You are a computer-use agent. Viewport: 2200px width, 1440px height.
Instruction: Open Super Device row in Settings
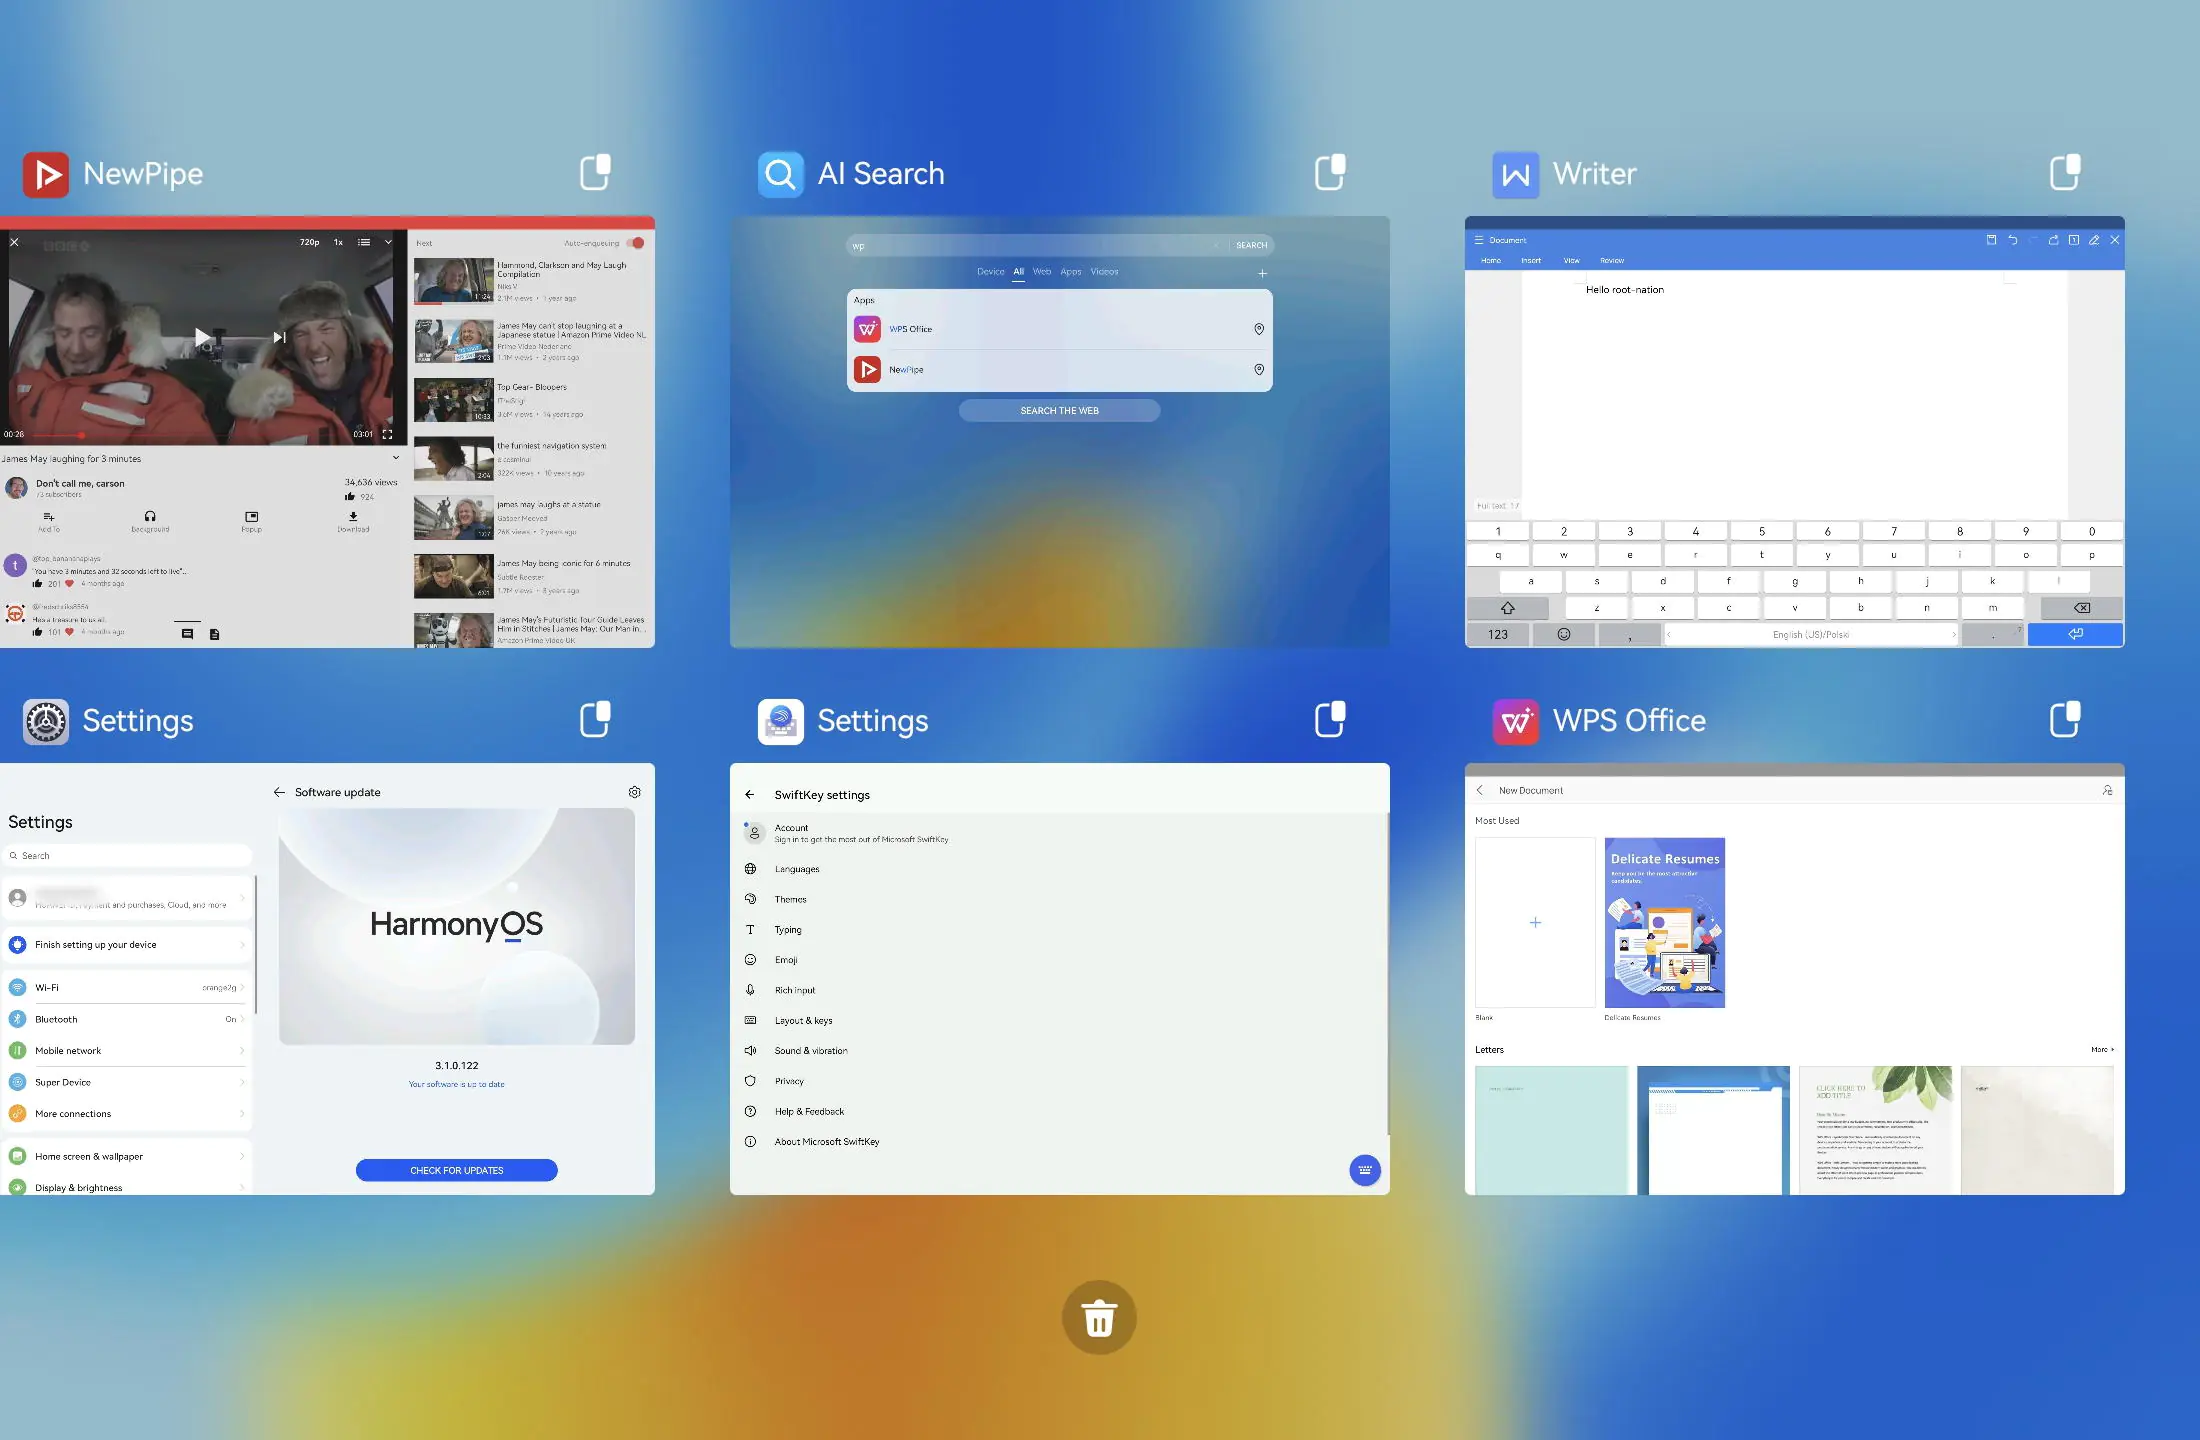click(127, 1082)
